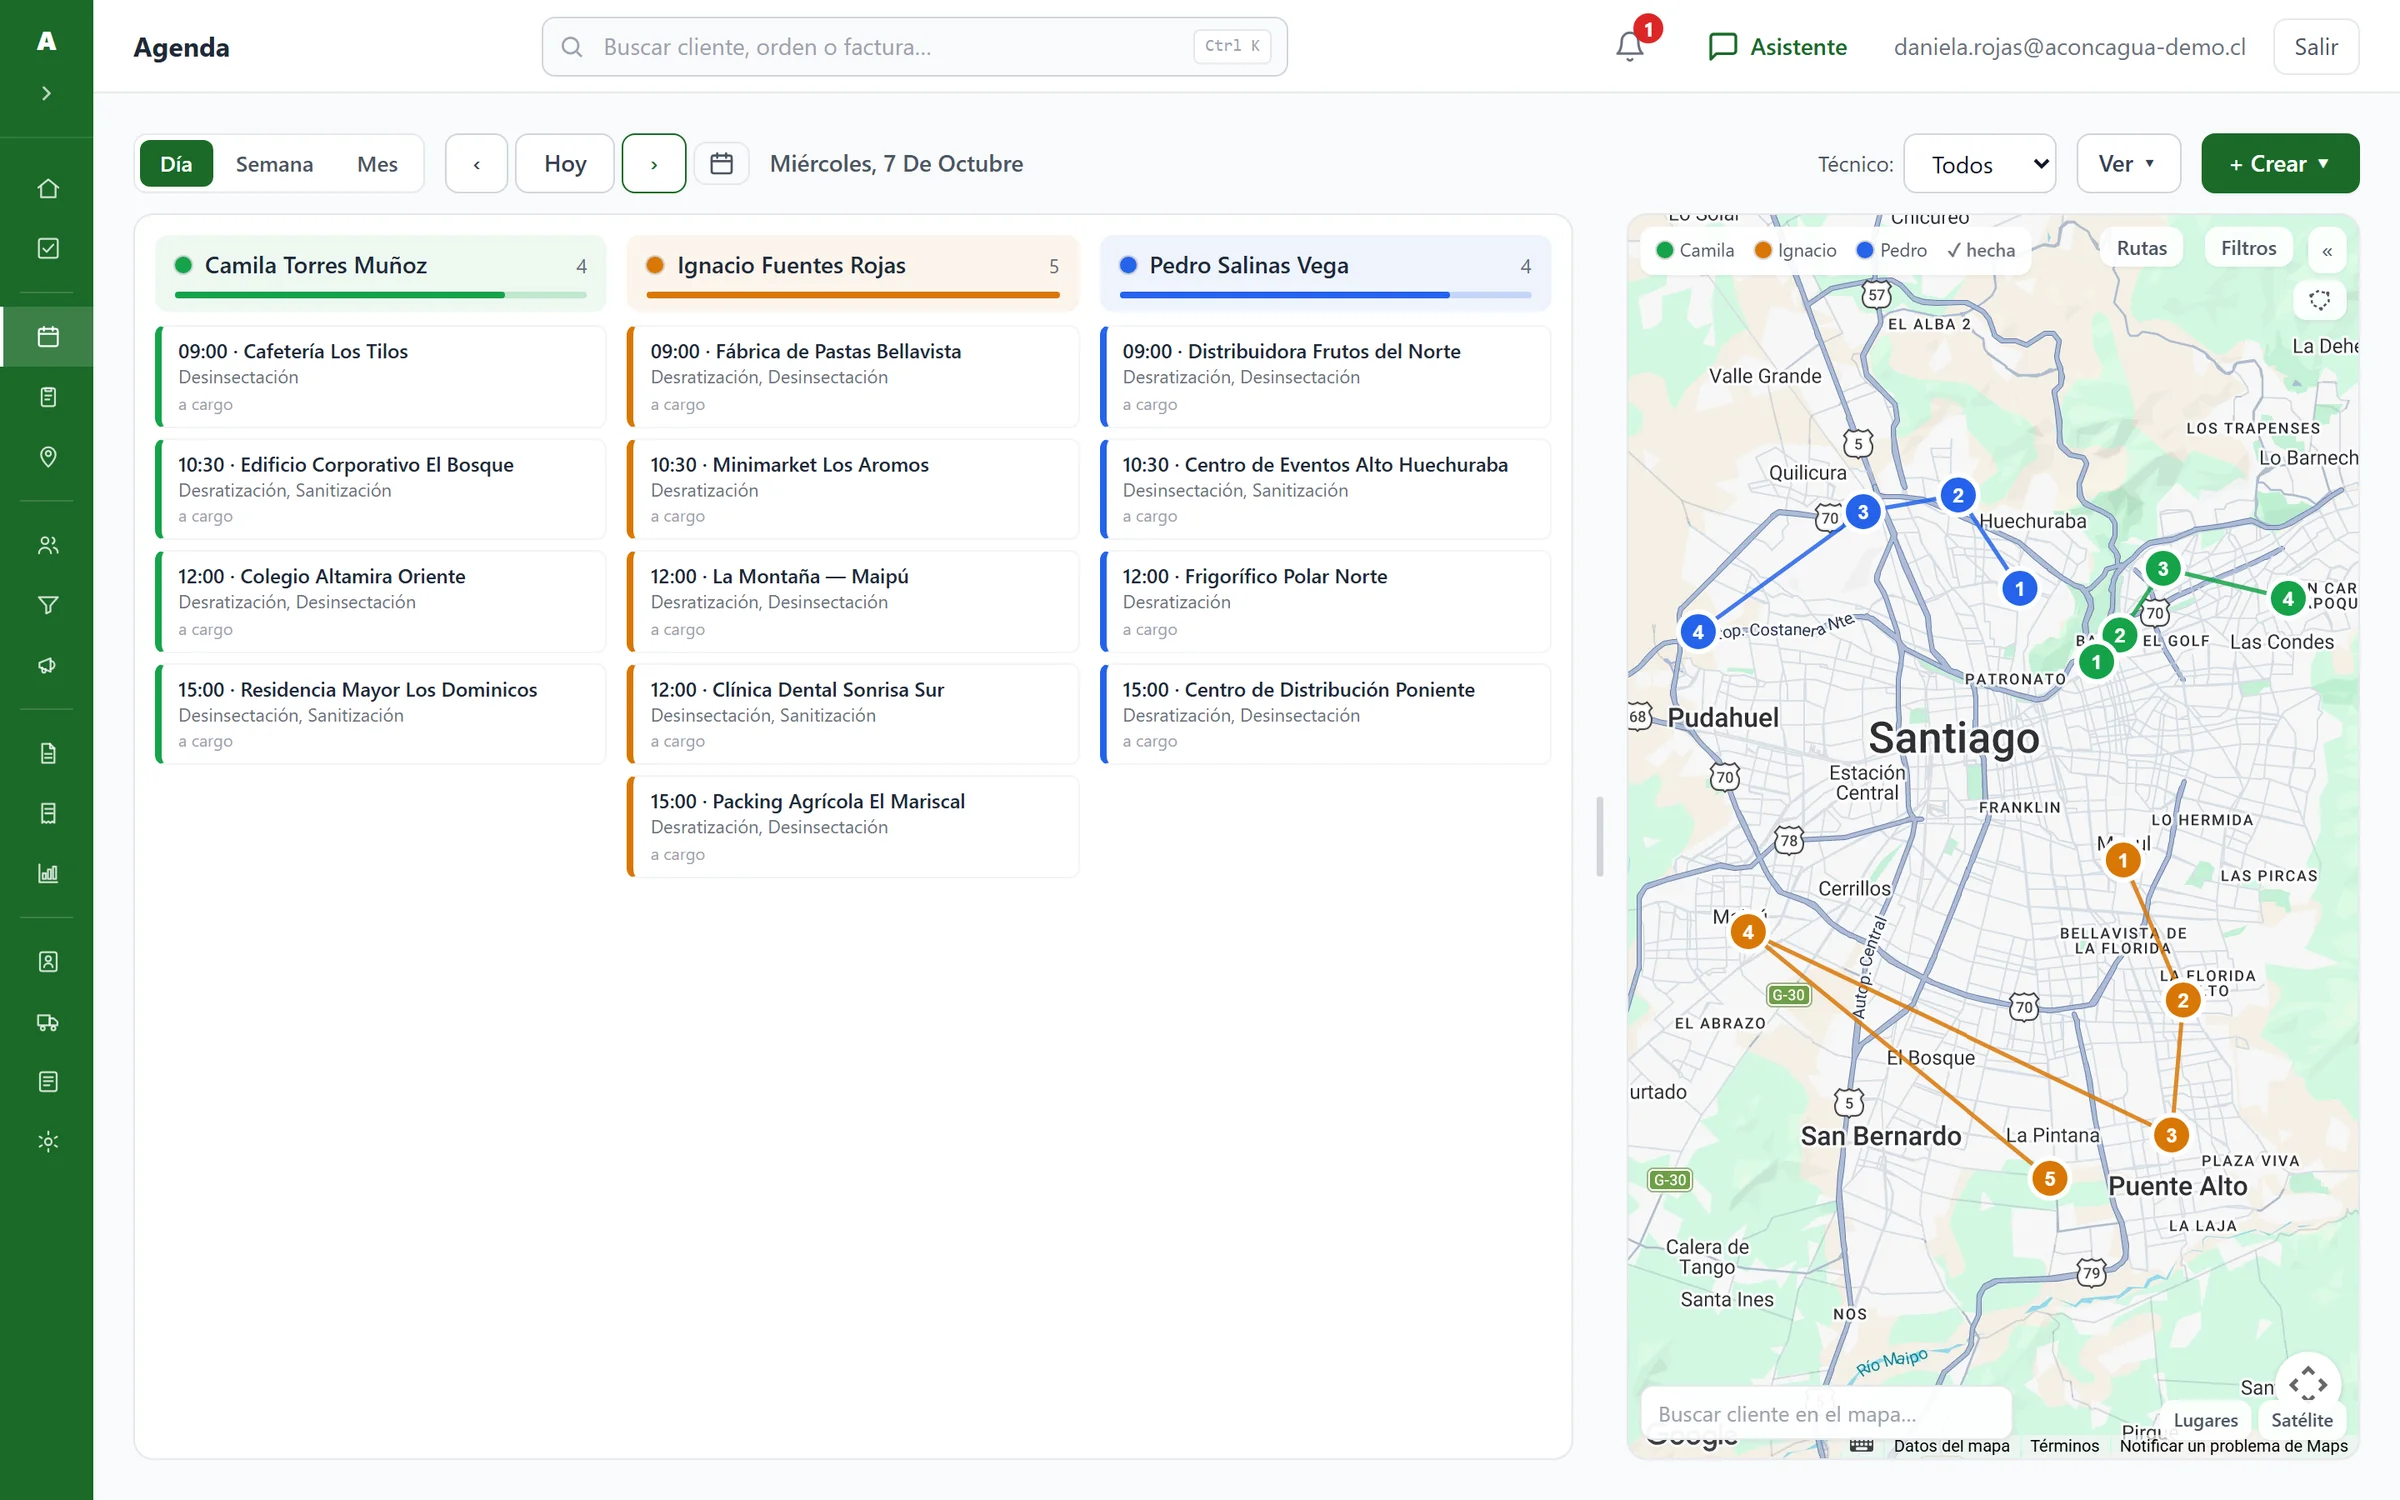Go to the home icon in sidebar

point(48,188)
